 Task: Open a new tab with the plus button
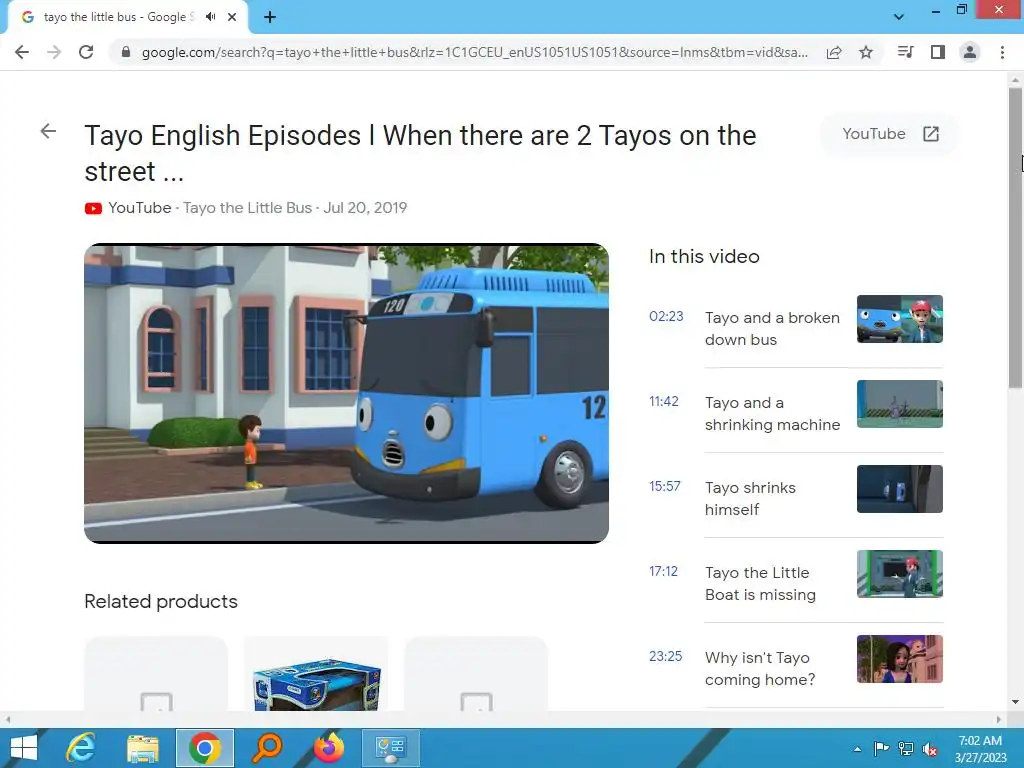270,17
